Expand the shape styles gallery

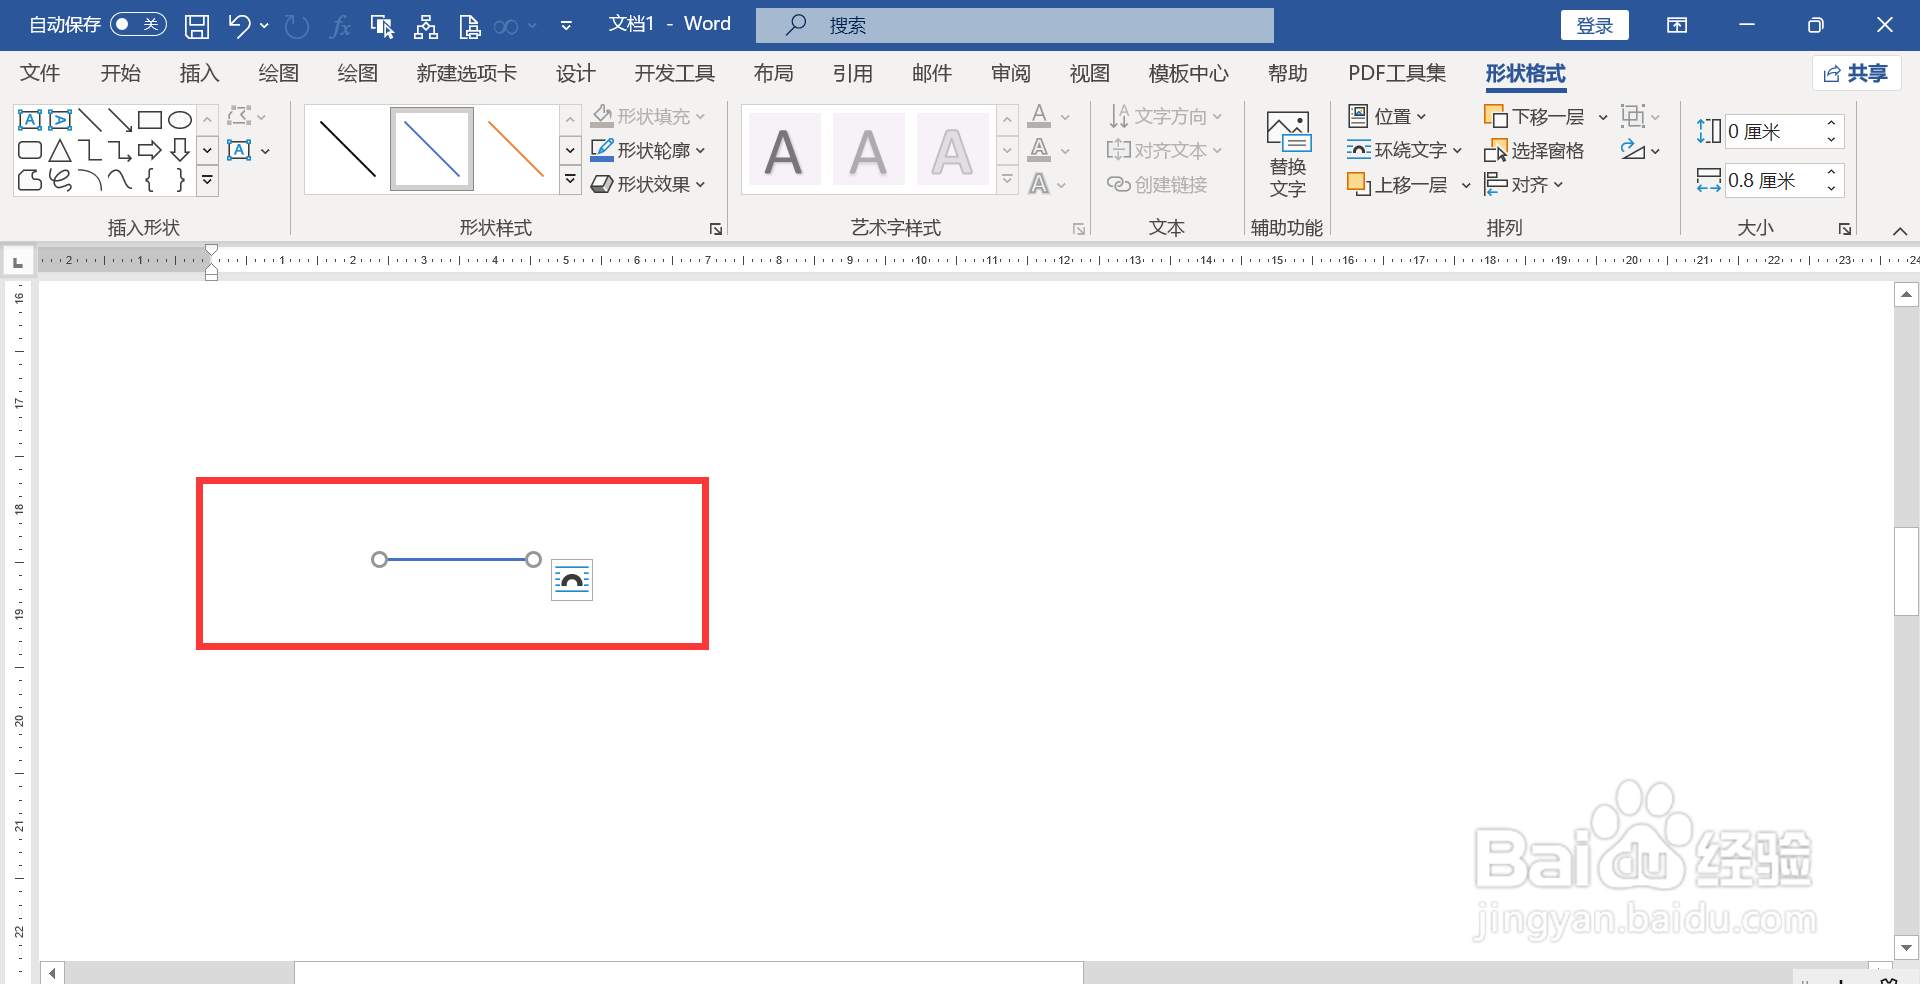[570, 181]
